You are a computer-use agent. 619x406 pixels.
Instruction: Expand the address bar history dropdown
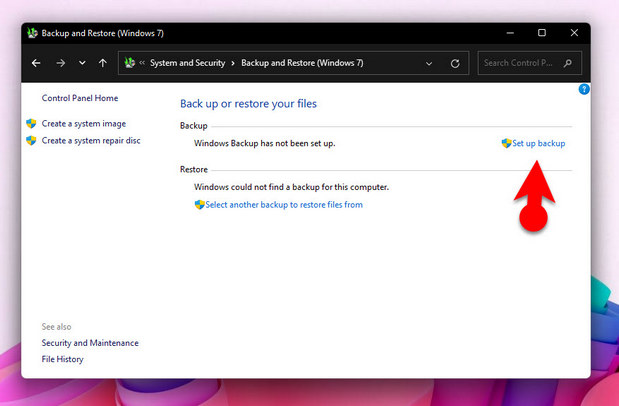pos(429,63)
